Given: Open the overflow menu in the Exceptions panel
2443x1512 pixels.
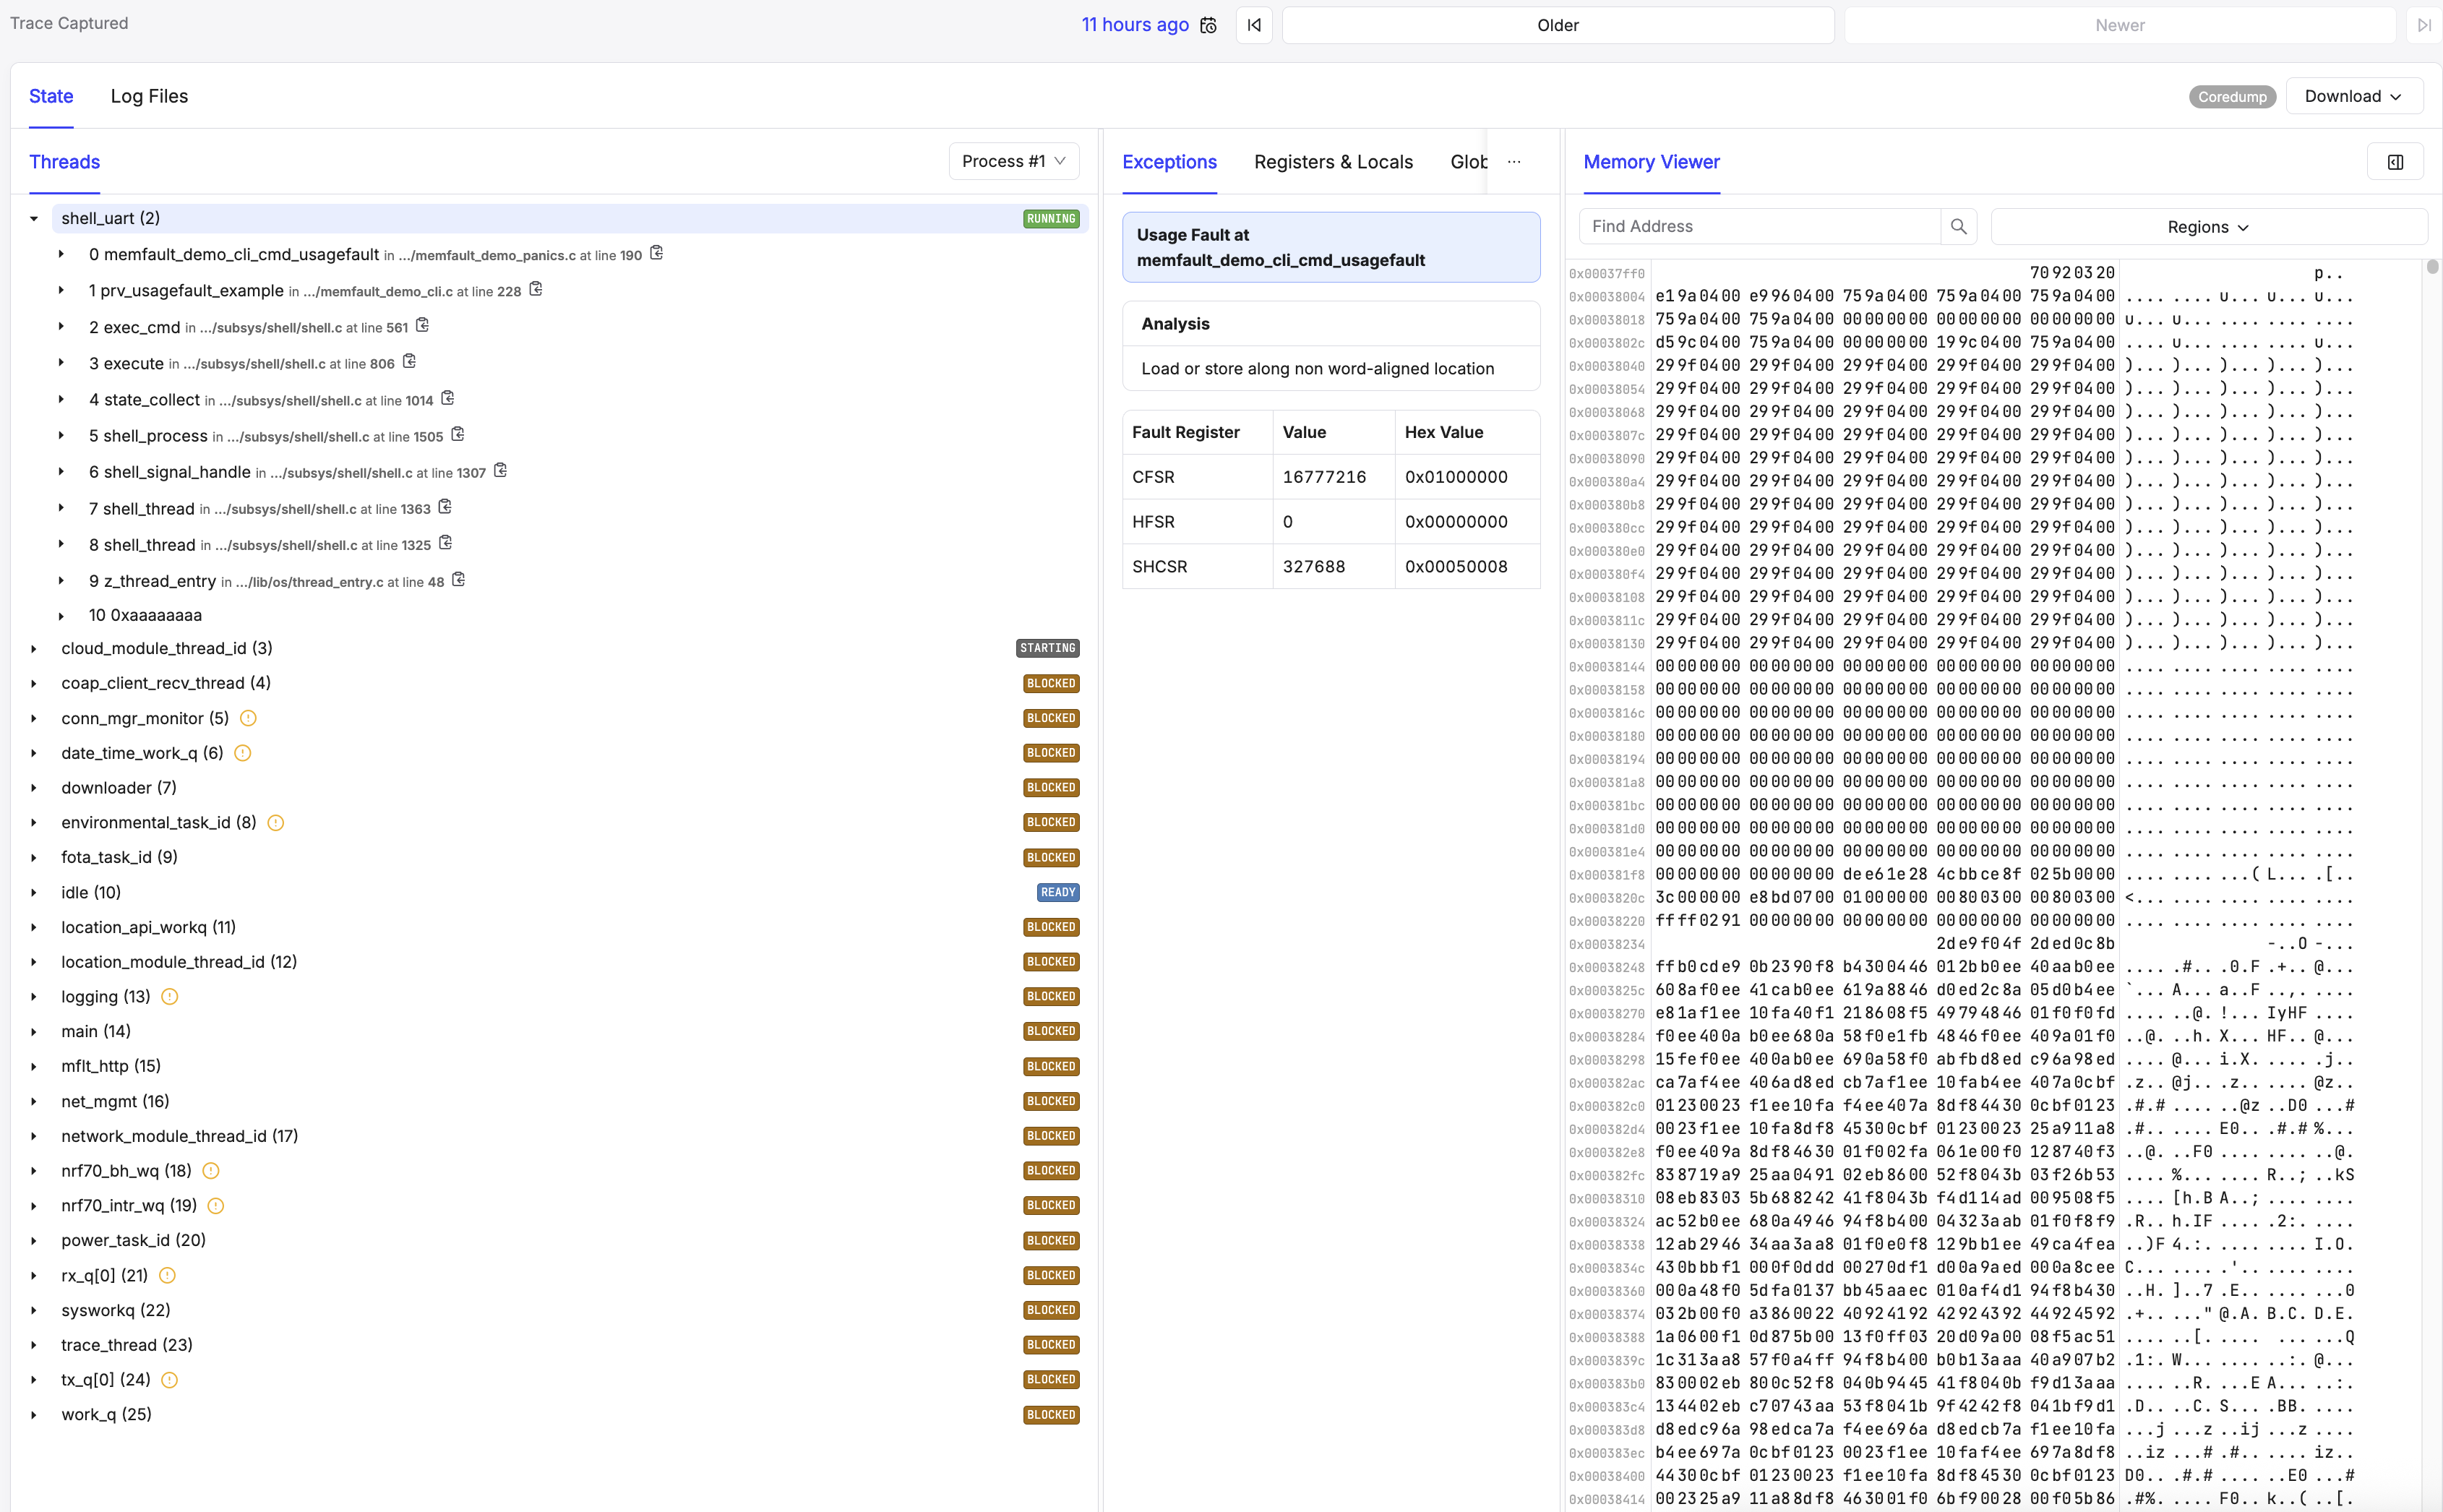Looking at the screenshot, I should click(x=1513, y=161).
